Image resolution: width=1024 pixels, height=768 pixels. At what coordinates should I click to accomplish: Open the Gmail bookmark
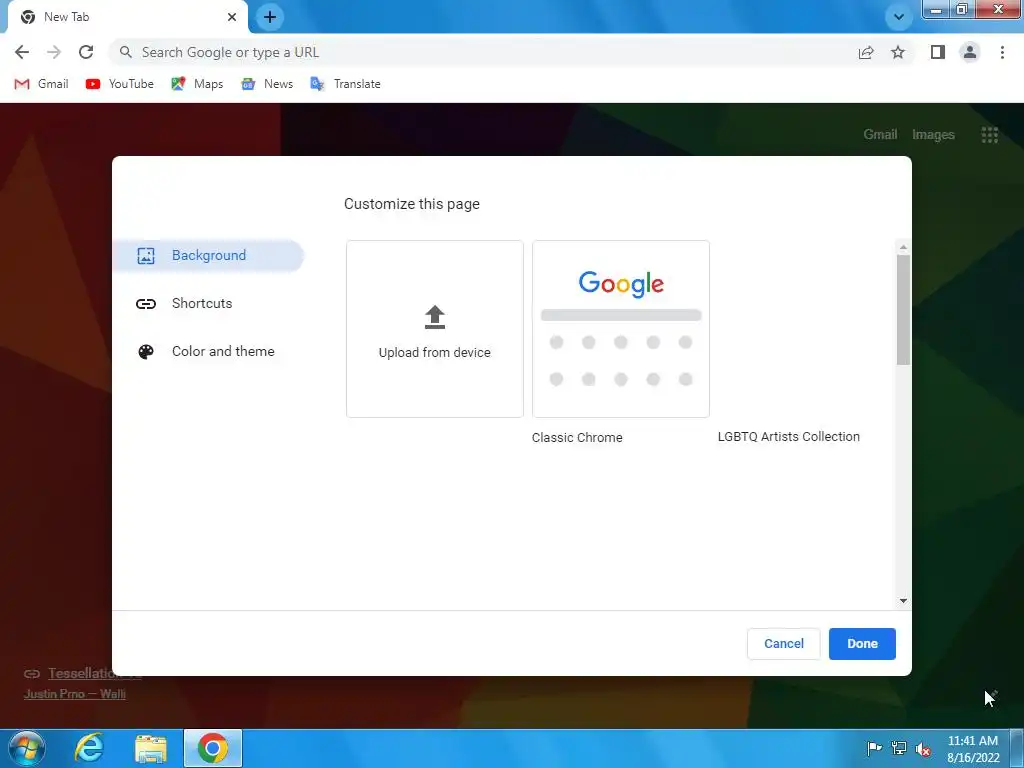tap(41, 84)
